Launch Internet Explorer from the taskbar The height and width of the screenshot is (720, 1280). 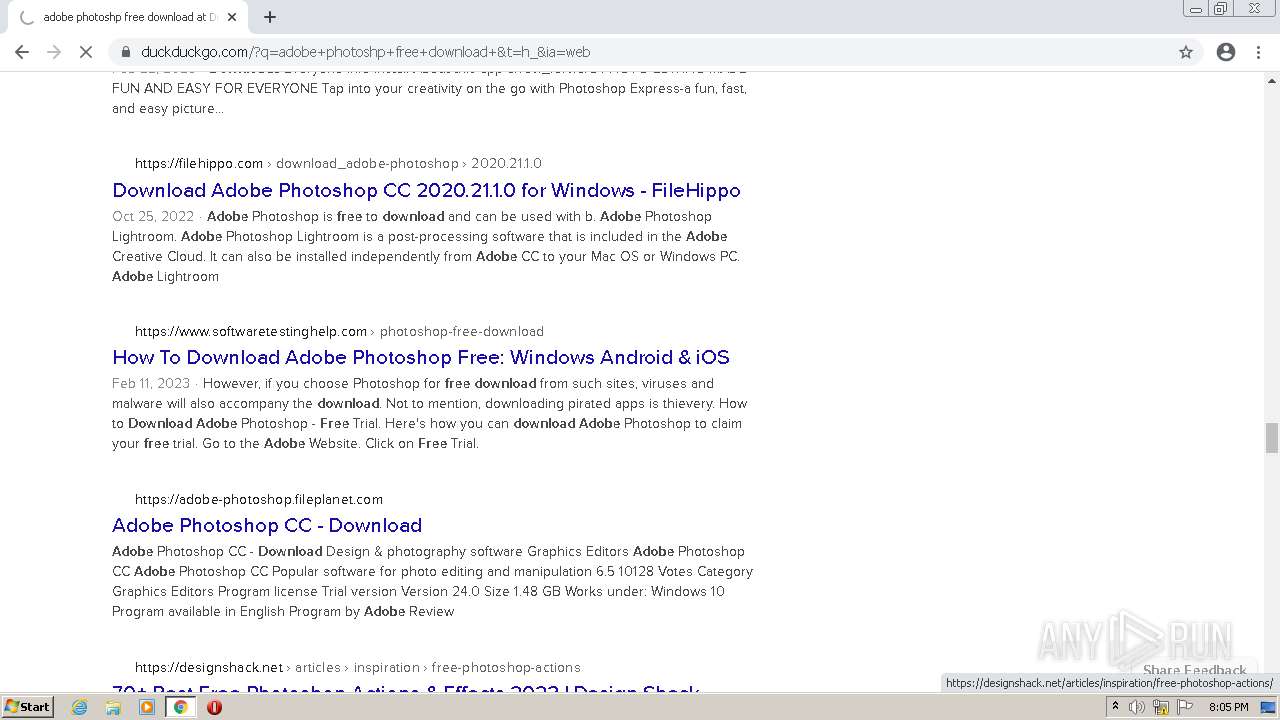pyautogui.click(x=80, y=707)
